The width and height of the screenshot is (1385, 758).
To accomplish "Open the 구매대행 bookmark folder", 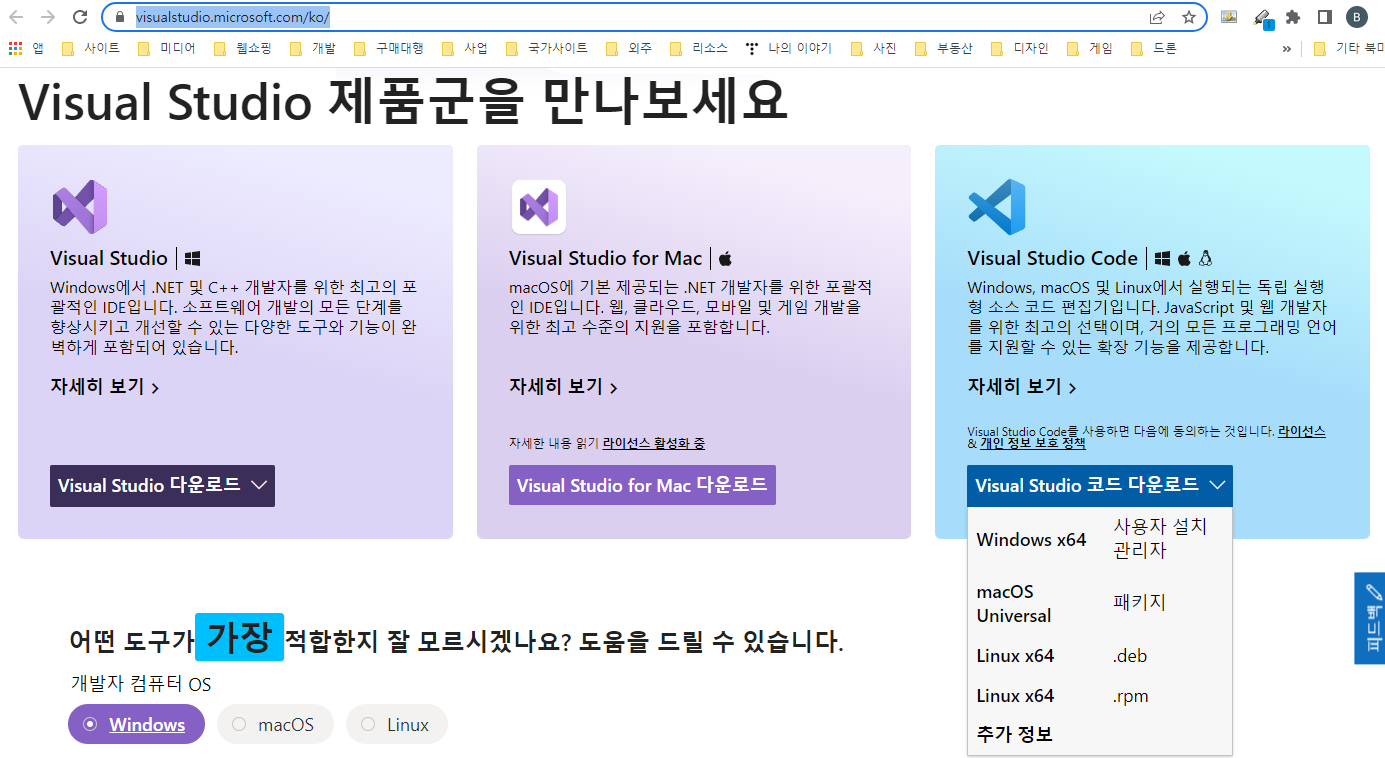I will tap(389, 48).
